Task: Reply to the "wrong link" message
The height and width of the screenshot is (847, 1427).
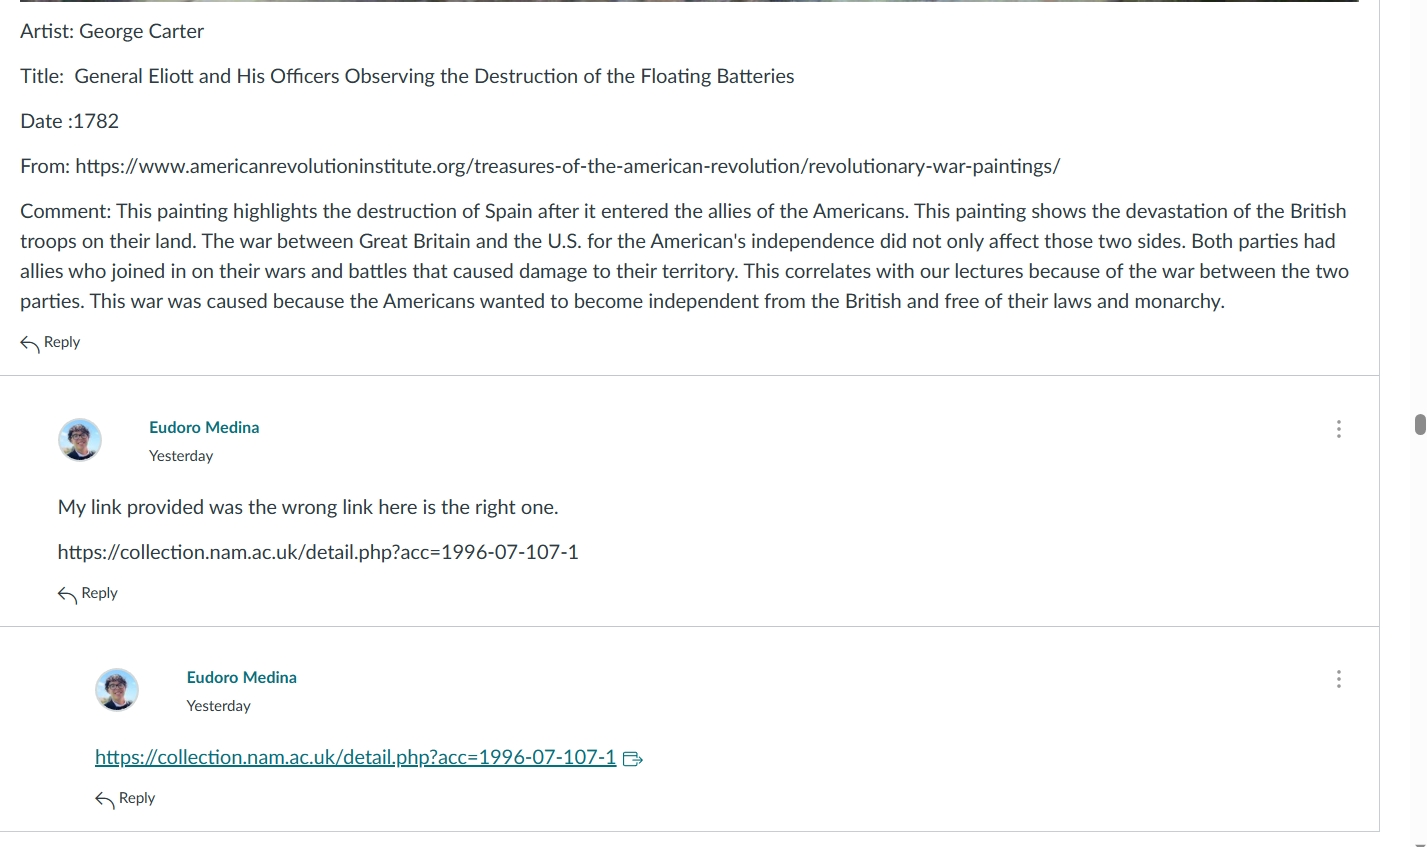Action: [88, 594]
